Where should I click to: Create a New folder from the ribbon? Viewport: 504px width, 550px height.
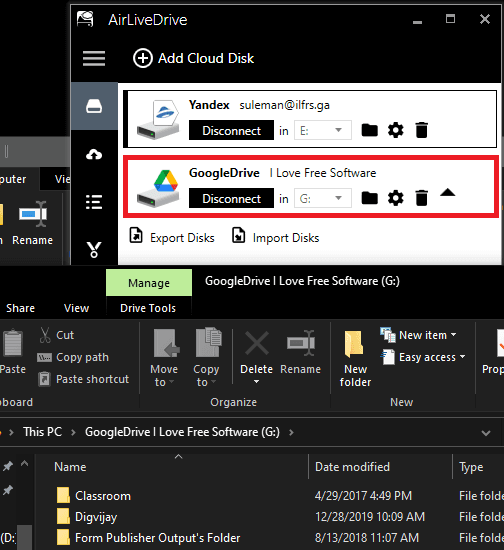355,358
